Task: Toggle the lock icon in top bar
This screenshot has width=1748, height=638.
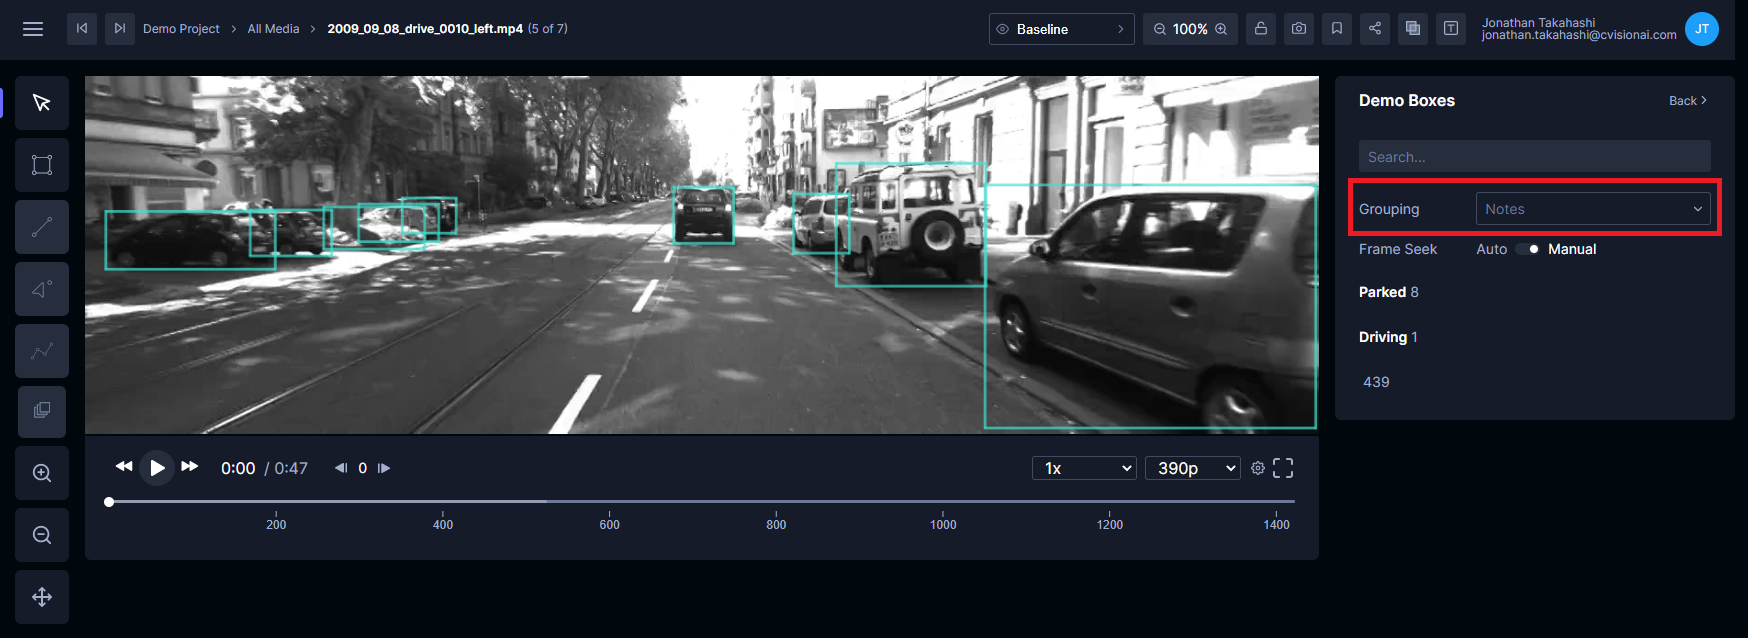Action: click(1261, 29)
